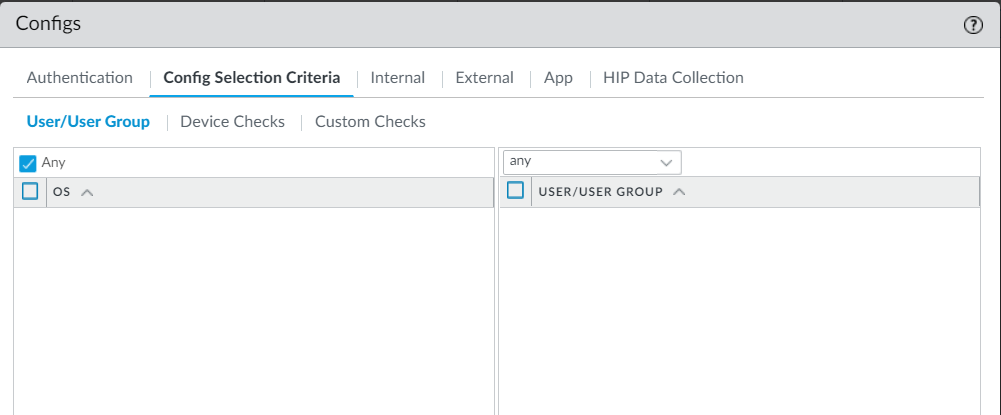Go to the Internal tab
This screenshot has height=415, width=1001.
tap(397, 77)
